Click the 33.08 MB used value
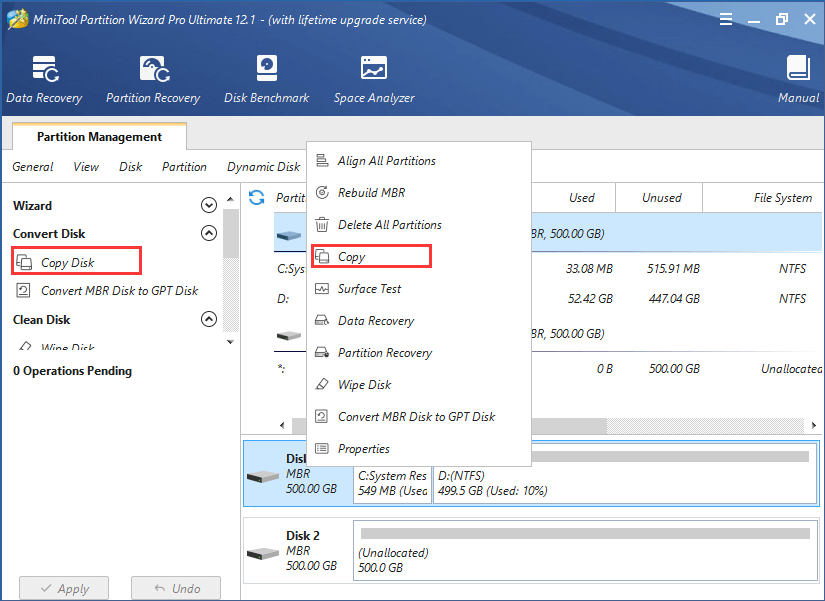This screenshot has height=601, width=825. point(589,268)
